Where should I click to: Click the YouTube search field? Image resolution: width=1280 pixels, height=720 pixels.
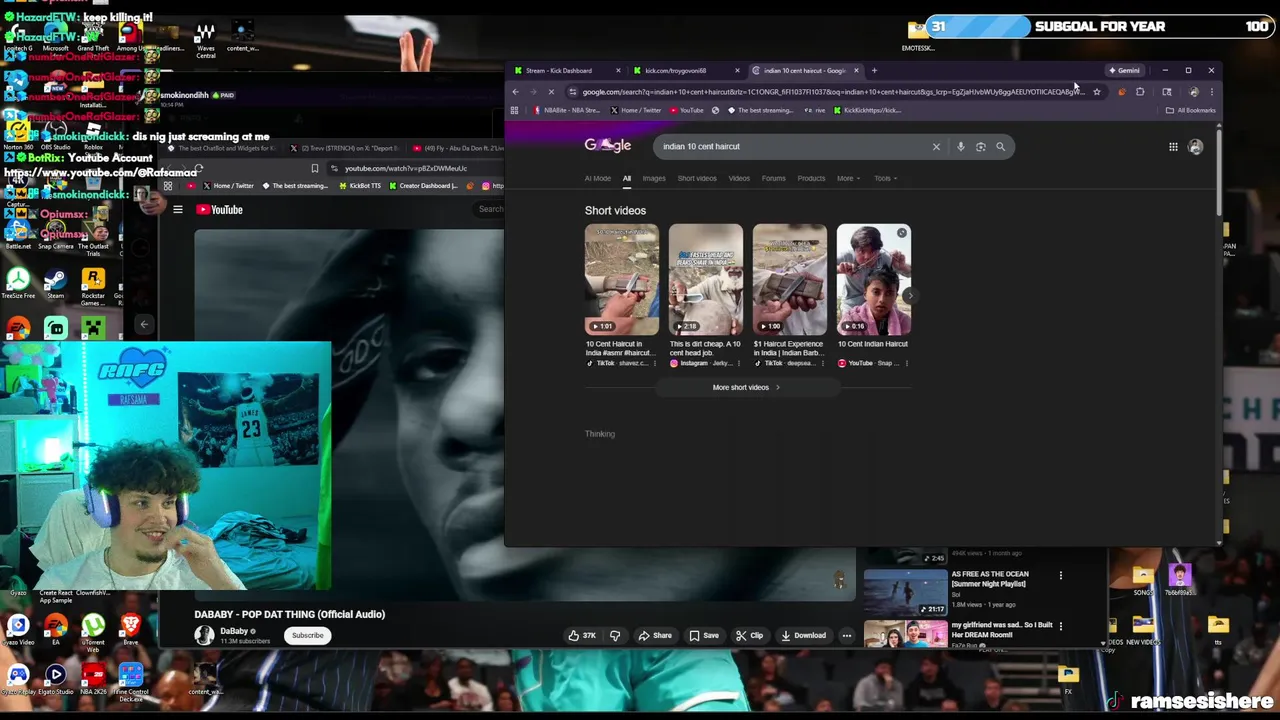click(490, 209)
